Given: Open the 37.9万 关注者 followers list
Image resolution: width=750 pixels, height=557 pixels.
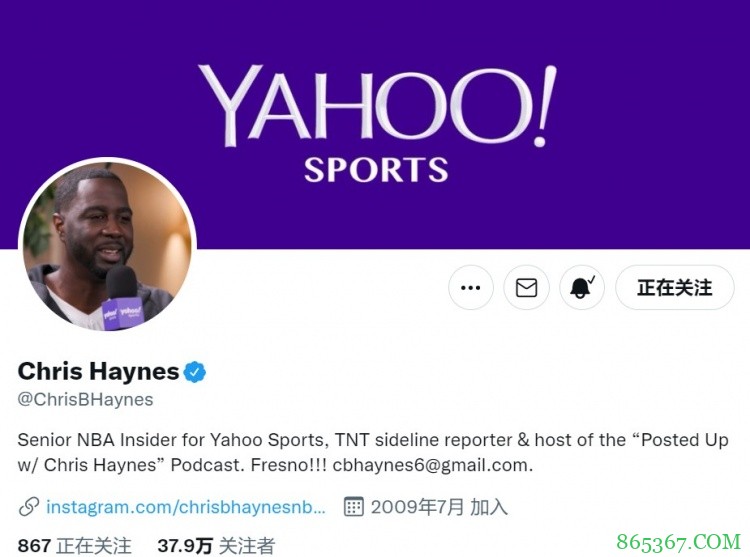Looking at the screenshot, I should 216,546.
